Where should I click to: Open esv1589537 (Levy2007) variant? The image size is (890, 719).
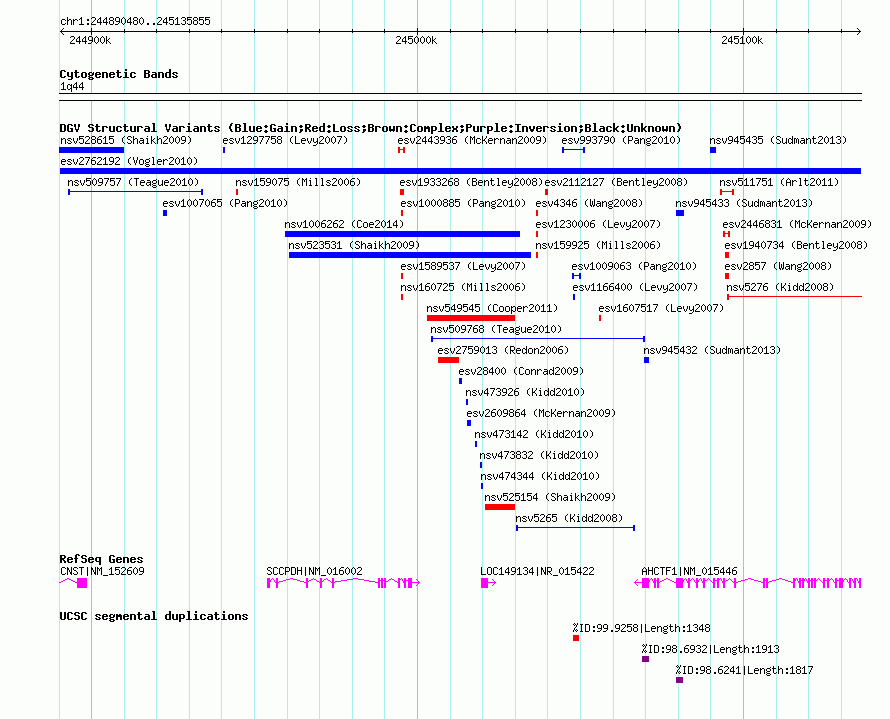pyautogui.click(x=463, y=266)
